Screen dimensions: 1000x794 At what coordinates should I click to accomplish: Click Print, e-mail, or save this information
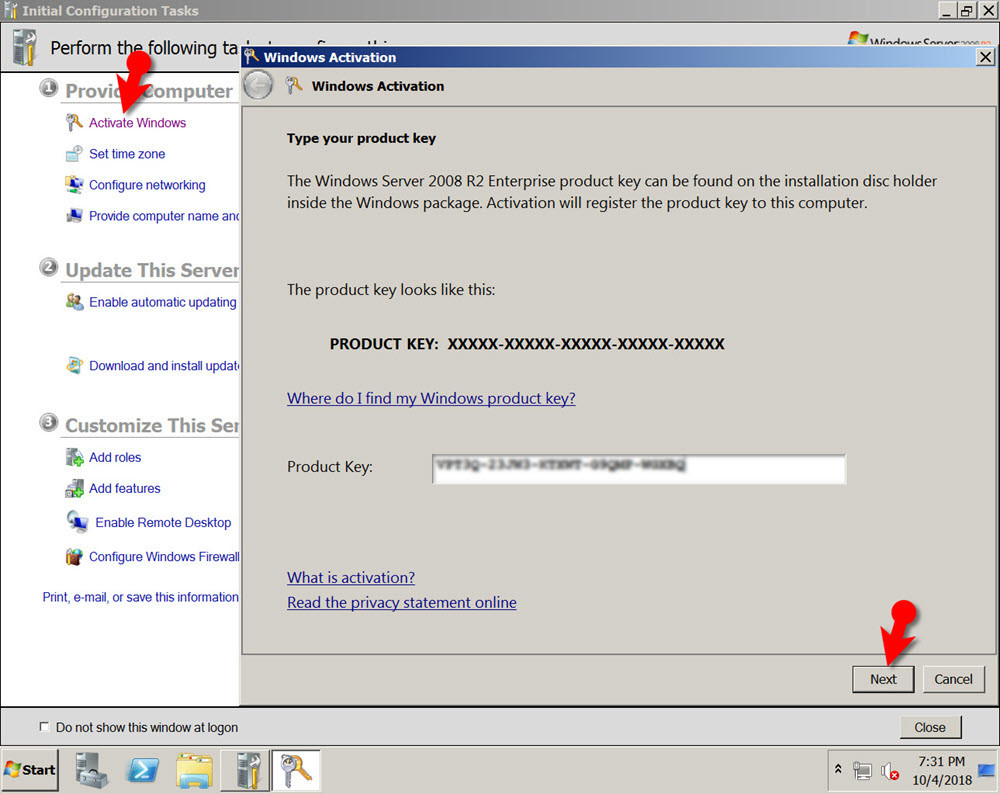point(140,597)
